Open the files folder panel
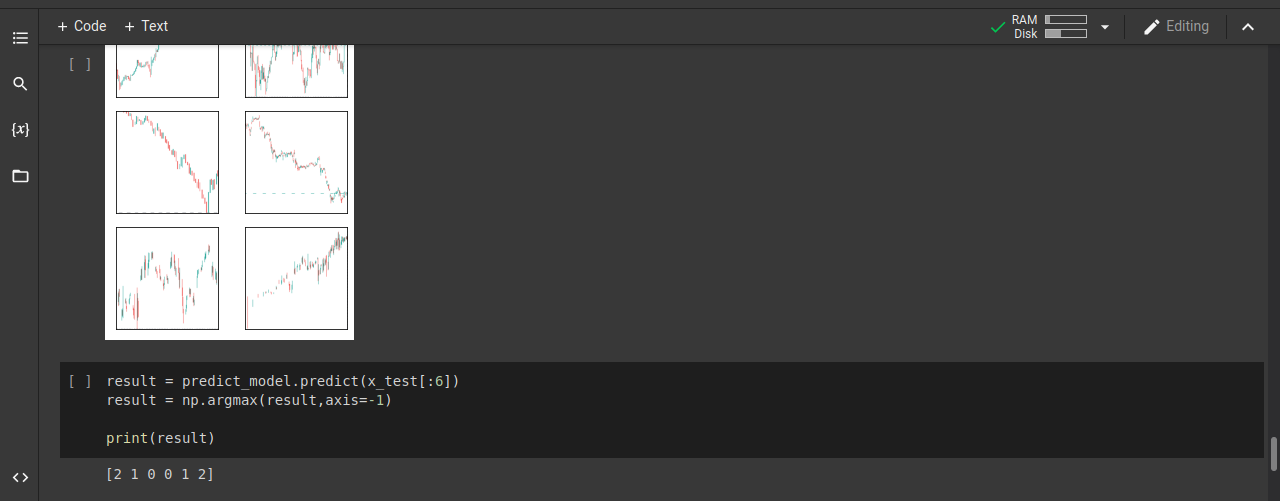 [x=20, y=176]
